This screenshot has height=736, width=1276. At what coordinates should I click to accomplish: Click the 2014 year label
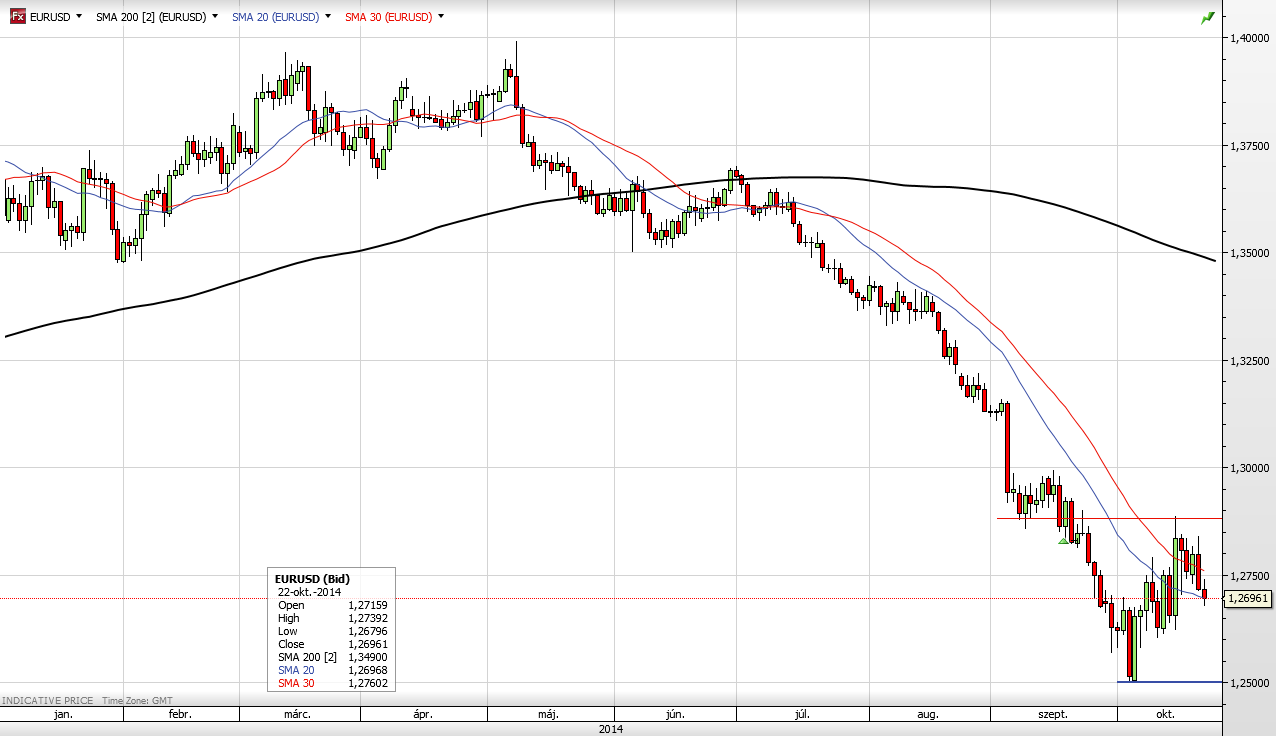coord(611,729)
